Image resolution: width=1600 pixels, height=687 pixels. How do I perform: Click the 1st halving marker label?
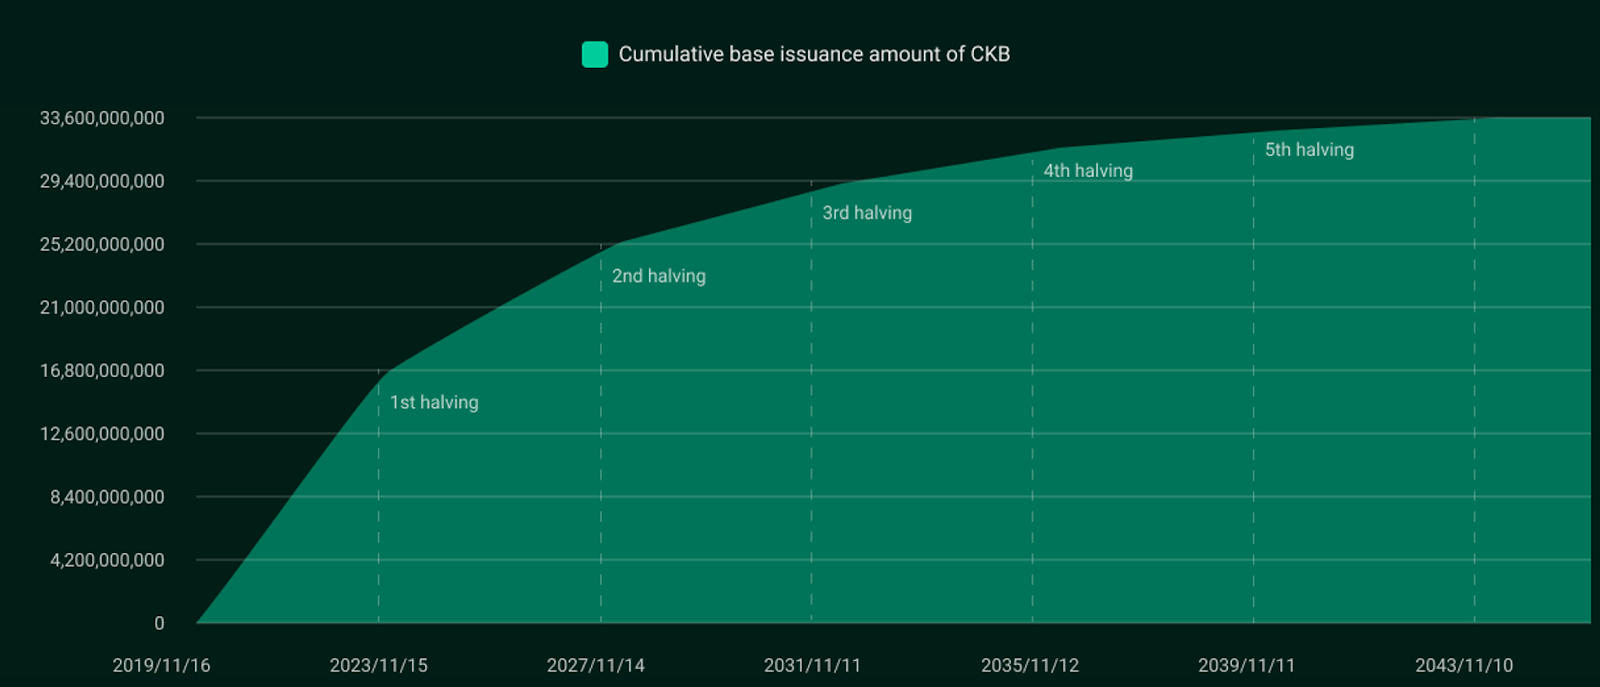(x=434, y=402)
